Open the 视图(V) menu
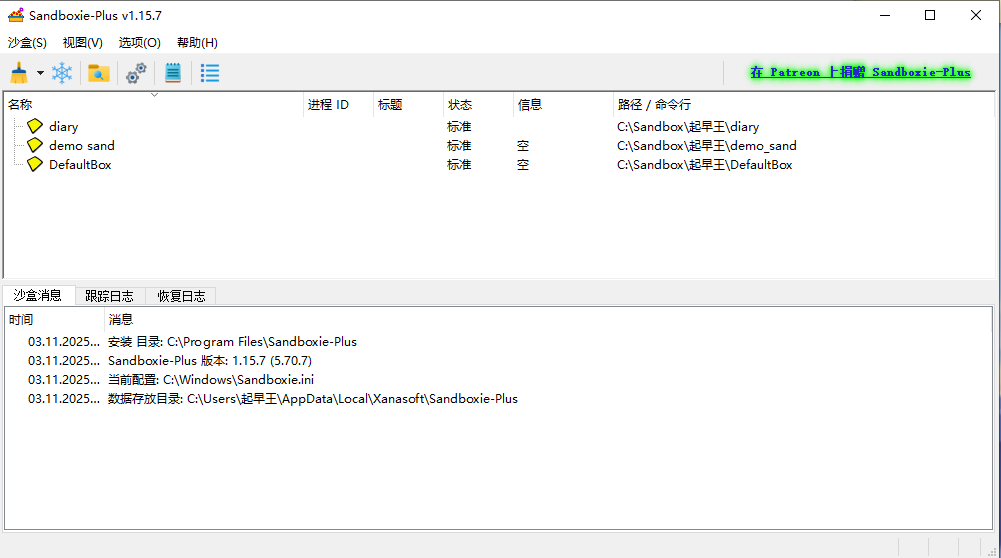The image size is (1001, 558). (83, 43)
